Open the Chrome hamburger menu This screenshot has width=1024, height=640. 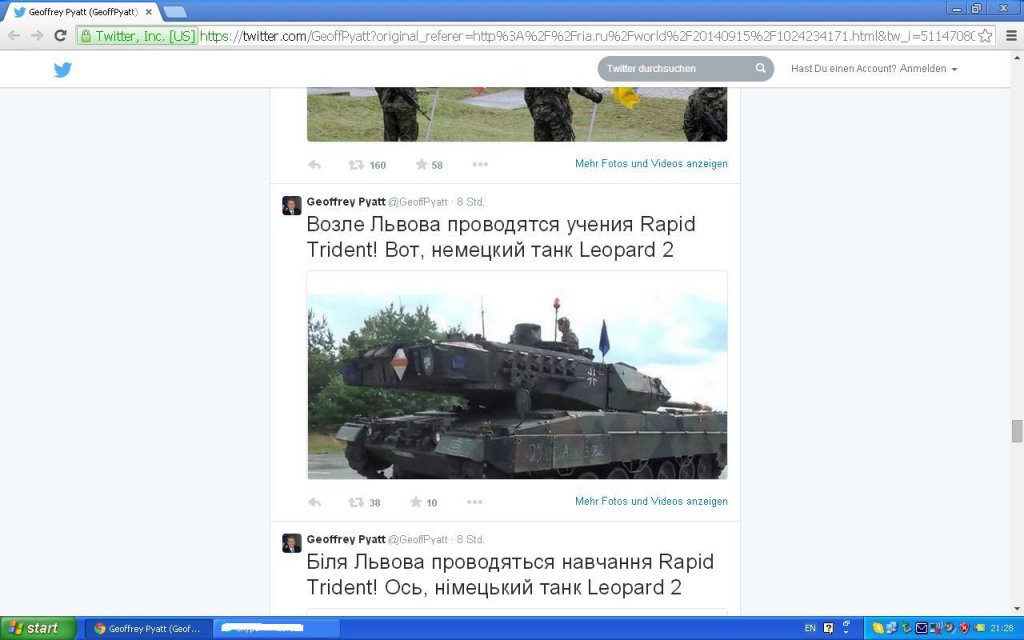(x=1010, y=36)
